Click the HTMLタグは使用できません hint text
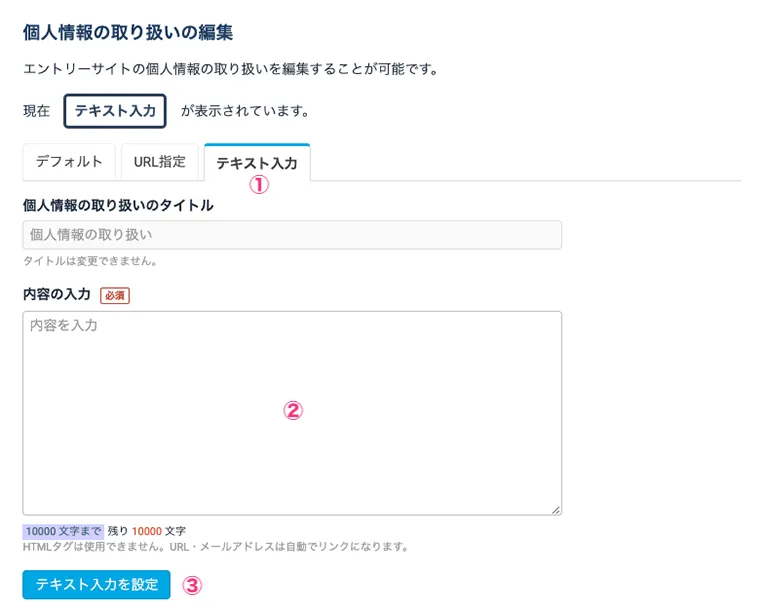This screenshot has height=613, width=760. (x=215, y=547)
